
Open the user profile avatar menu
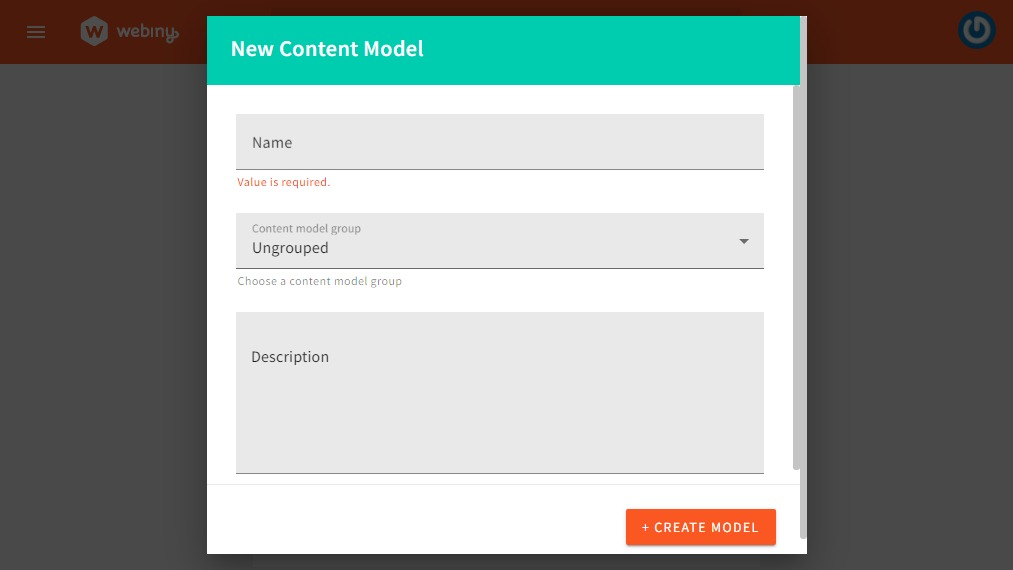coord(976,31)
